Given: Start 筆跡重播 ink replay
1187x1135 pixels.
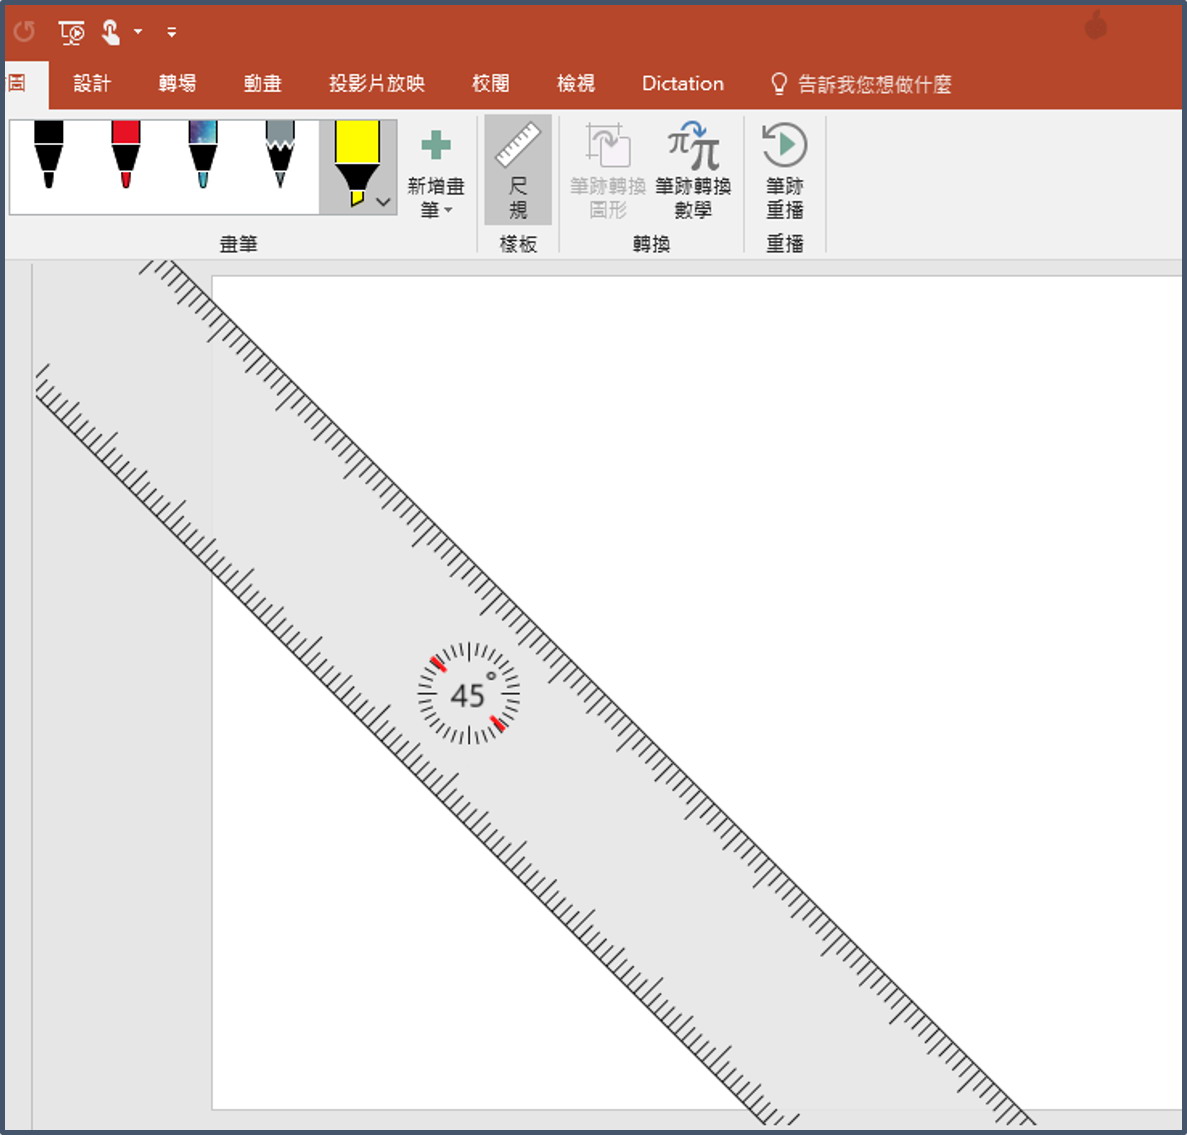Looking at the screenshot, I should click(x=784, y=171).
